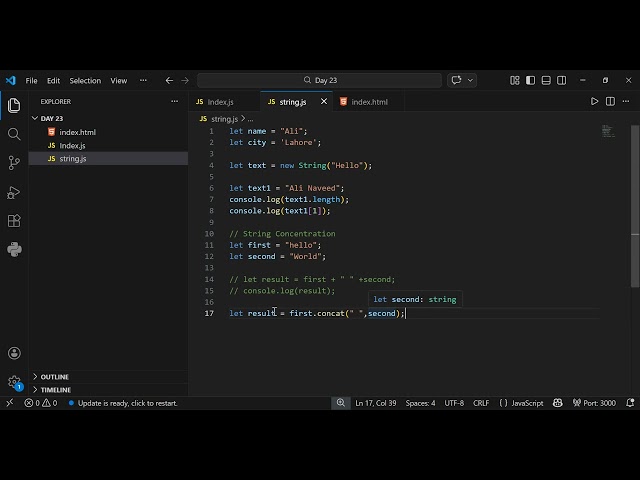Open the File menu
The width and height of the screenshot is (640, 480).
coord(31,80)
